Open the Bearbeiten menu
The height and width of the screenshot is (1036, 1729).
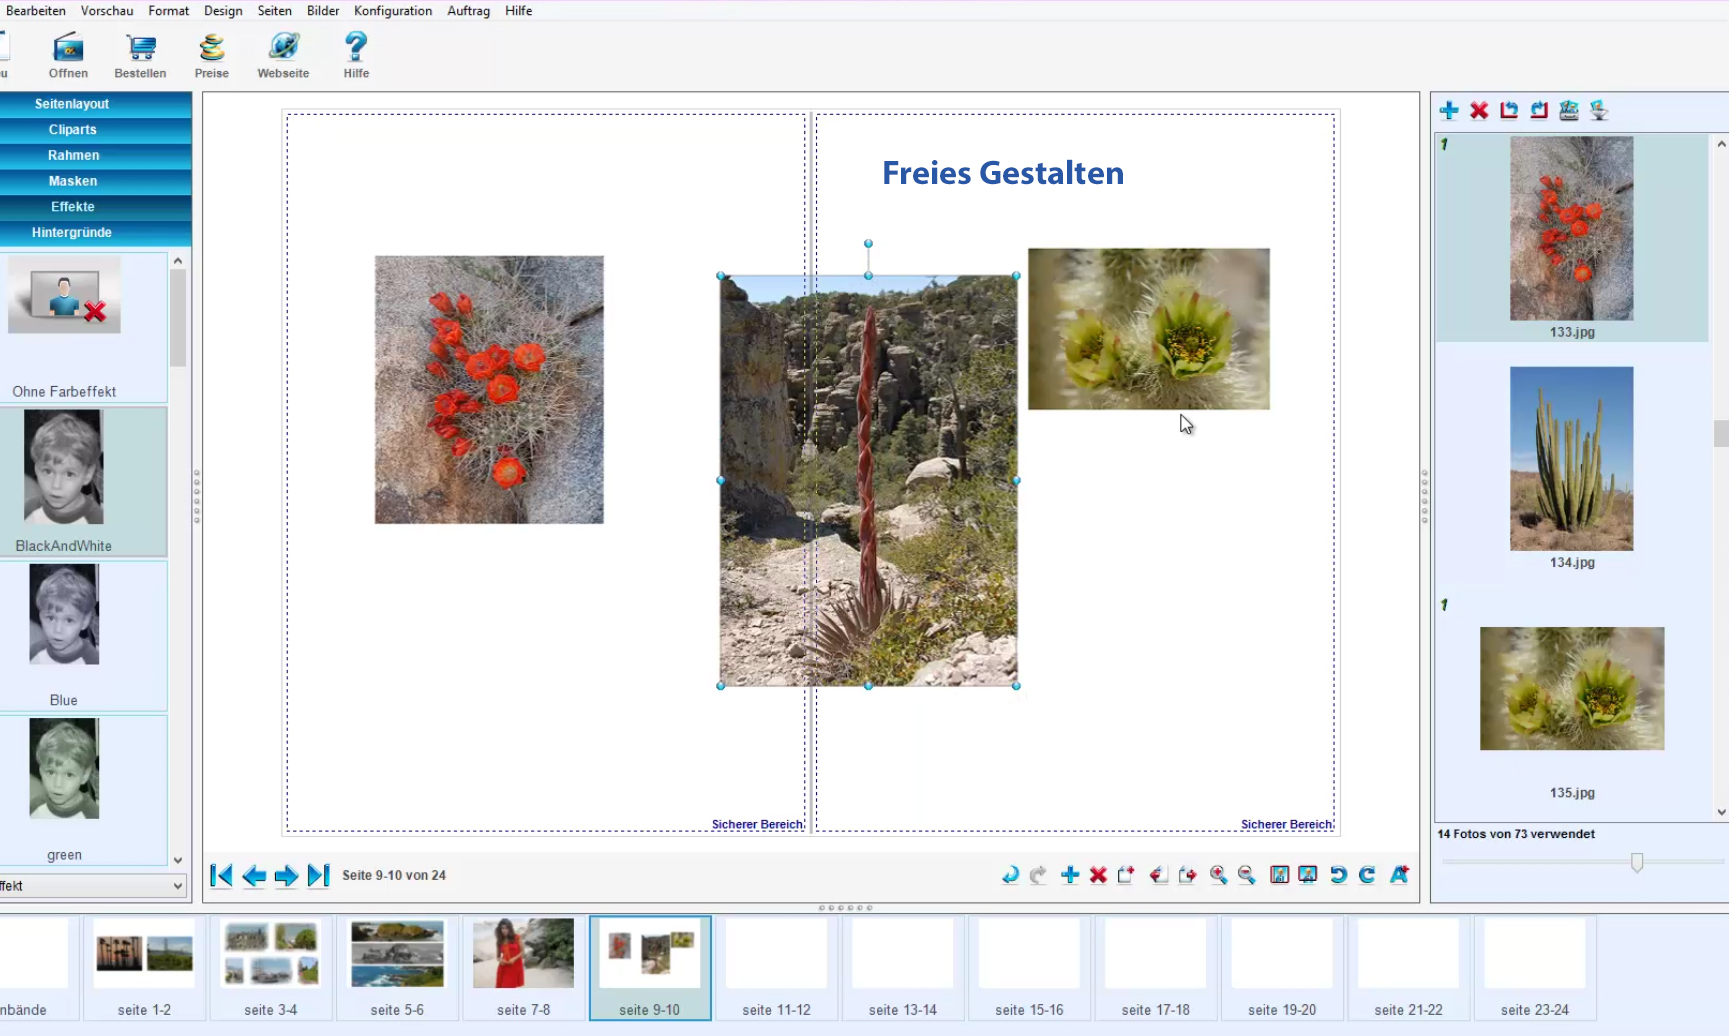tap(36, 11)
